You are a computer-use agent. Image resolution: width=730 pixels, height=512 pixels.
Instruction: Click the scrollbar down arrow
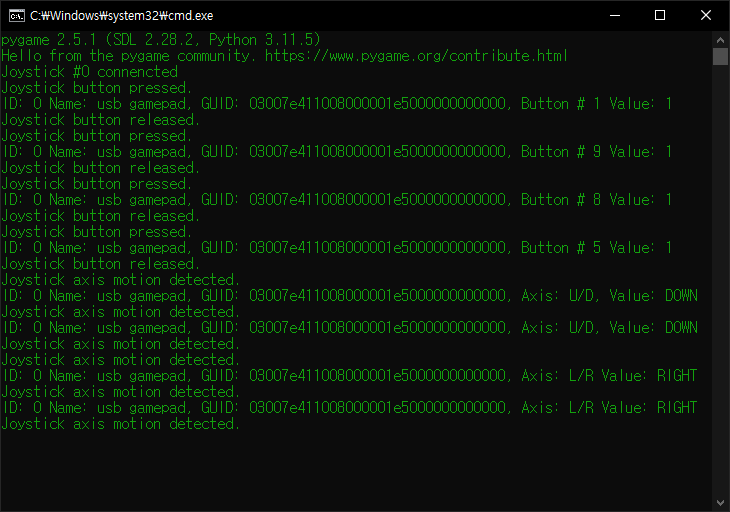click(720, 503)
